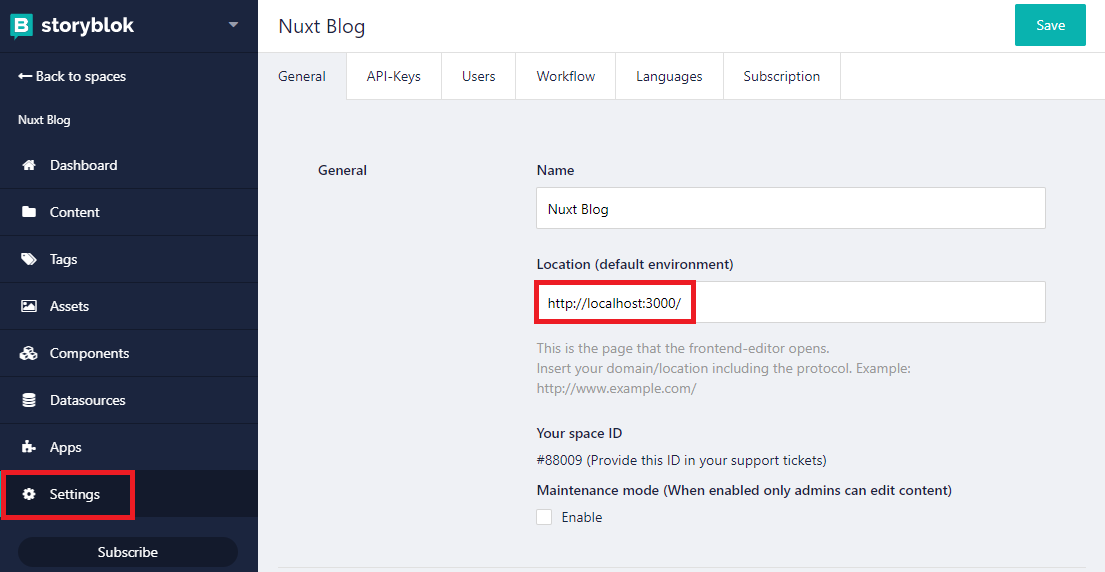This screenshot has height=572, width=1105.
Task: Click the Datasources database icon
Action: coord(29,400)
